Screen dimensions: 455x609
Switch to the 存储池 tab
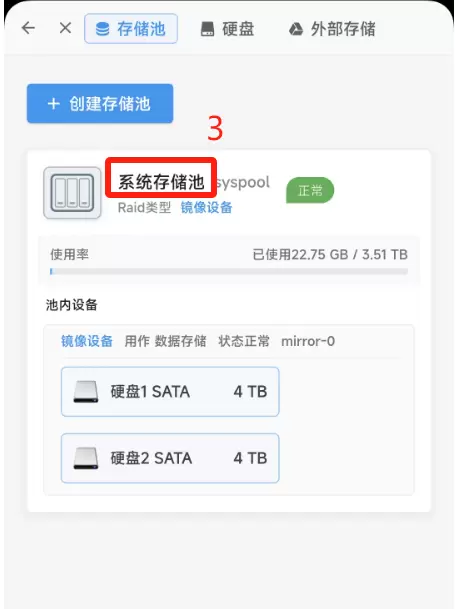131,29
